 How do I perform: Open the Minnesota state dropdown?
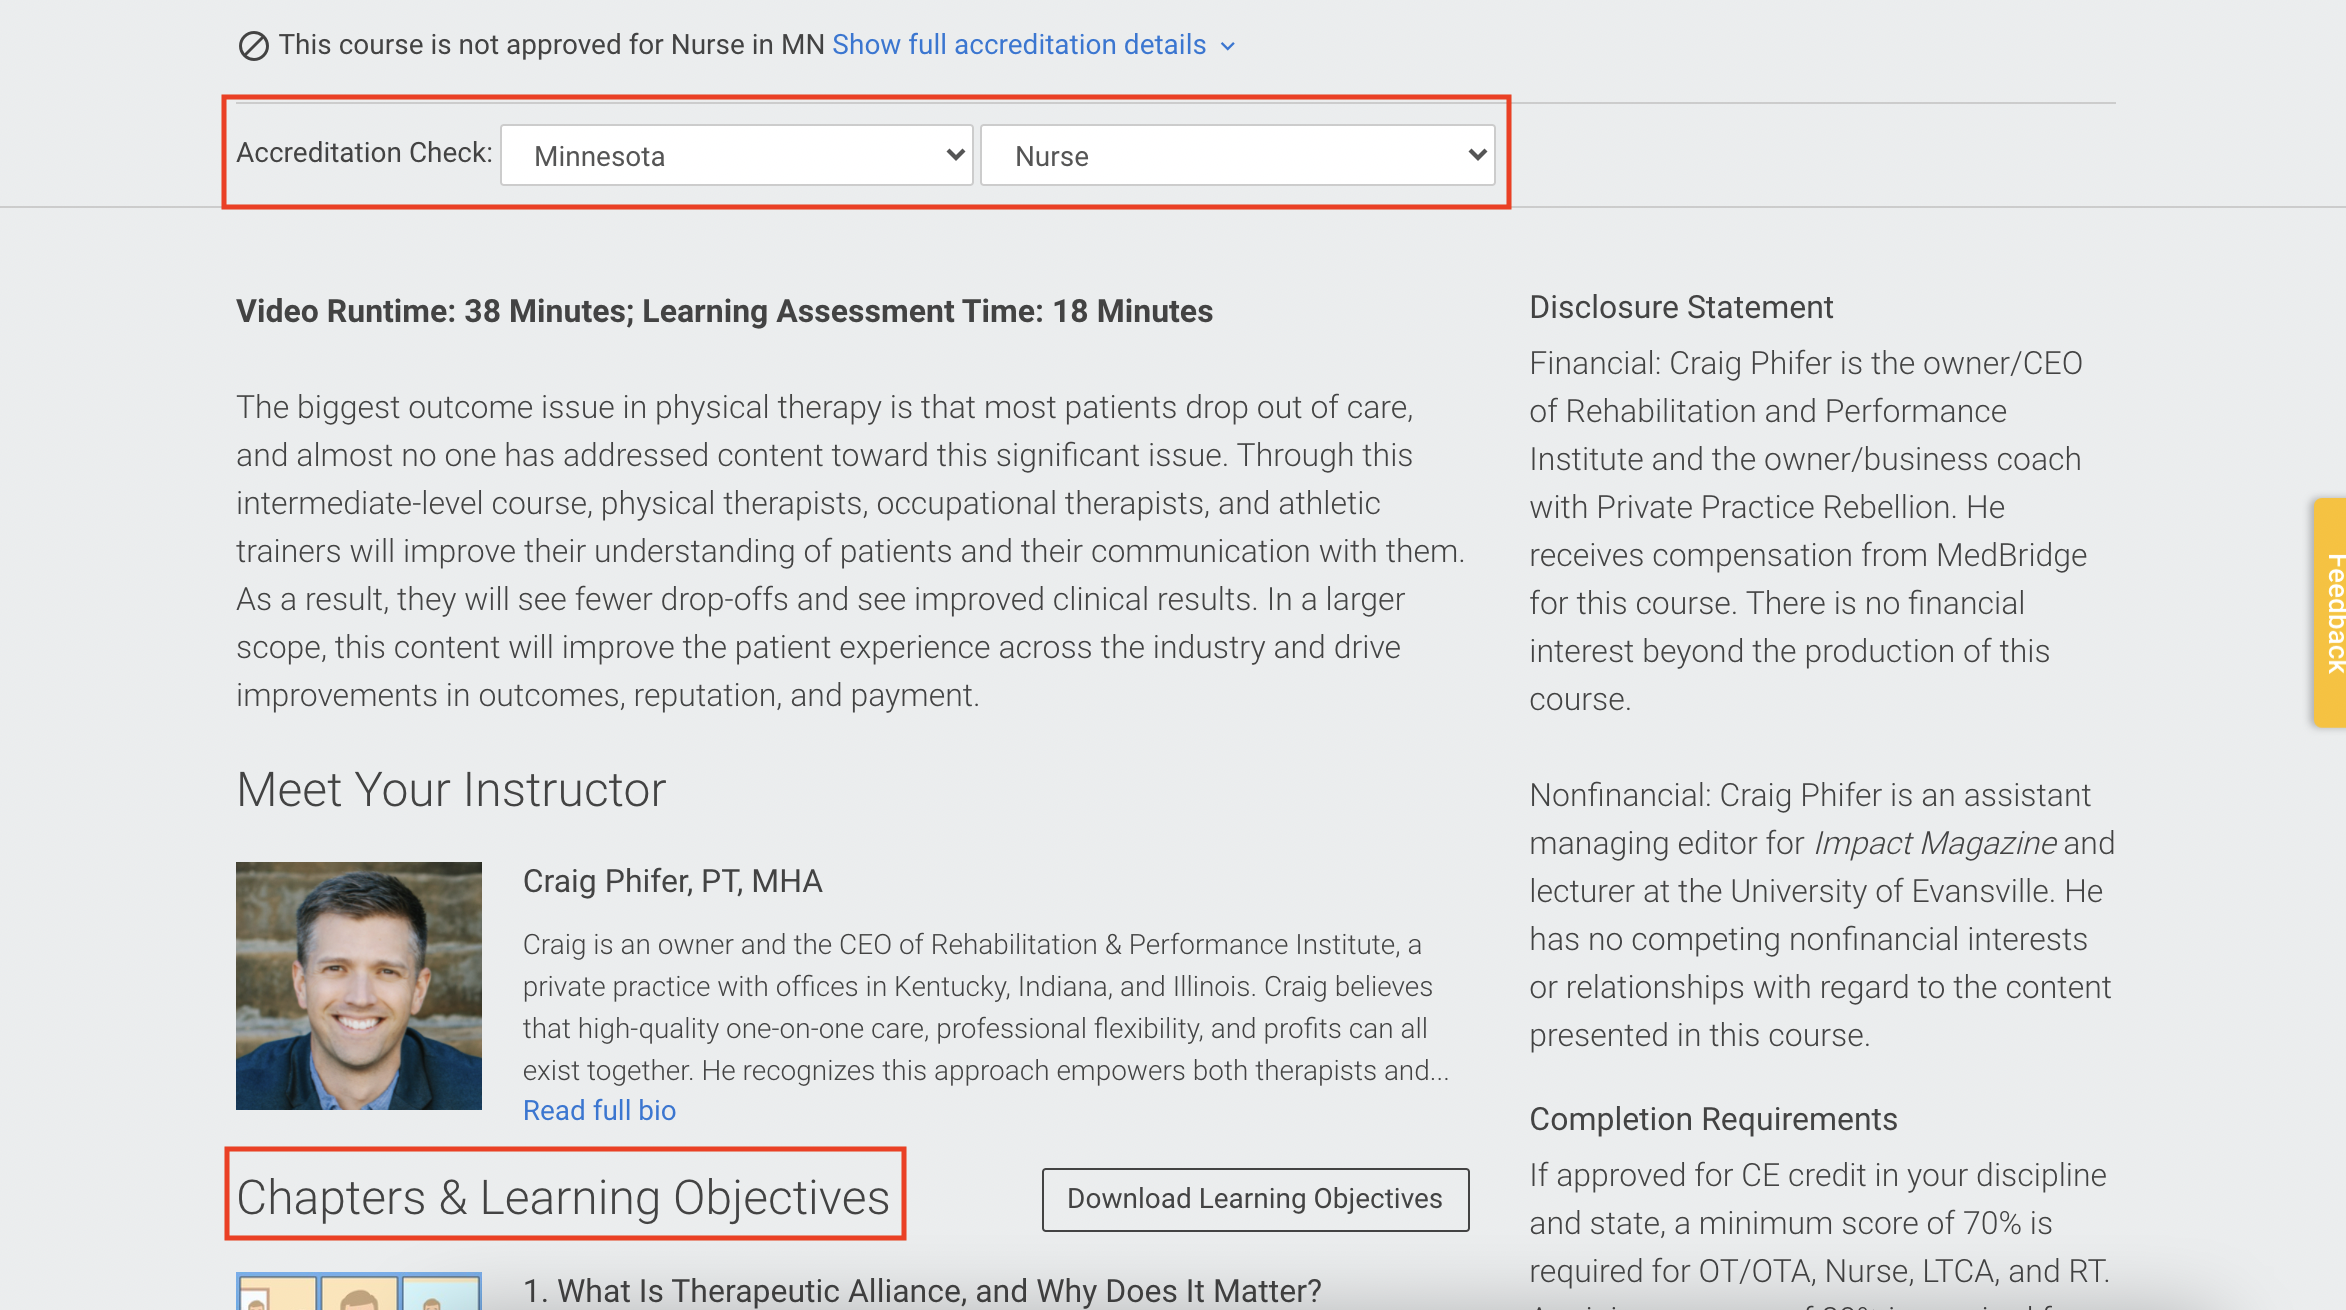[737, 155]
